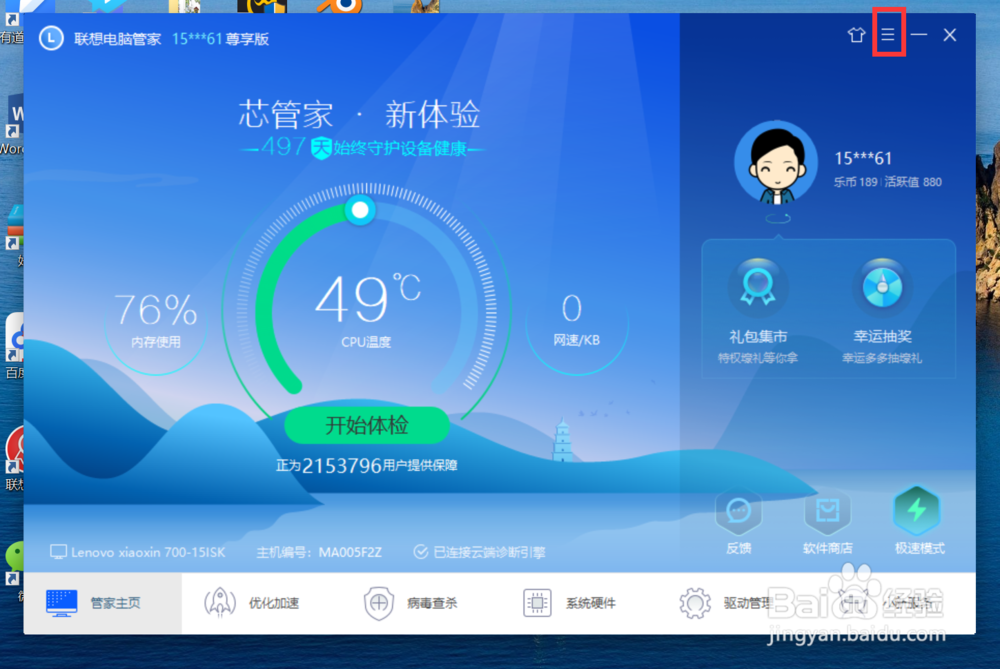1000x669 pixels.
Task: Click the Lenovo xiaoxin 700-15ISK device name
Action: tap(148, 552)
